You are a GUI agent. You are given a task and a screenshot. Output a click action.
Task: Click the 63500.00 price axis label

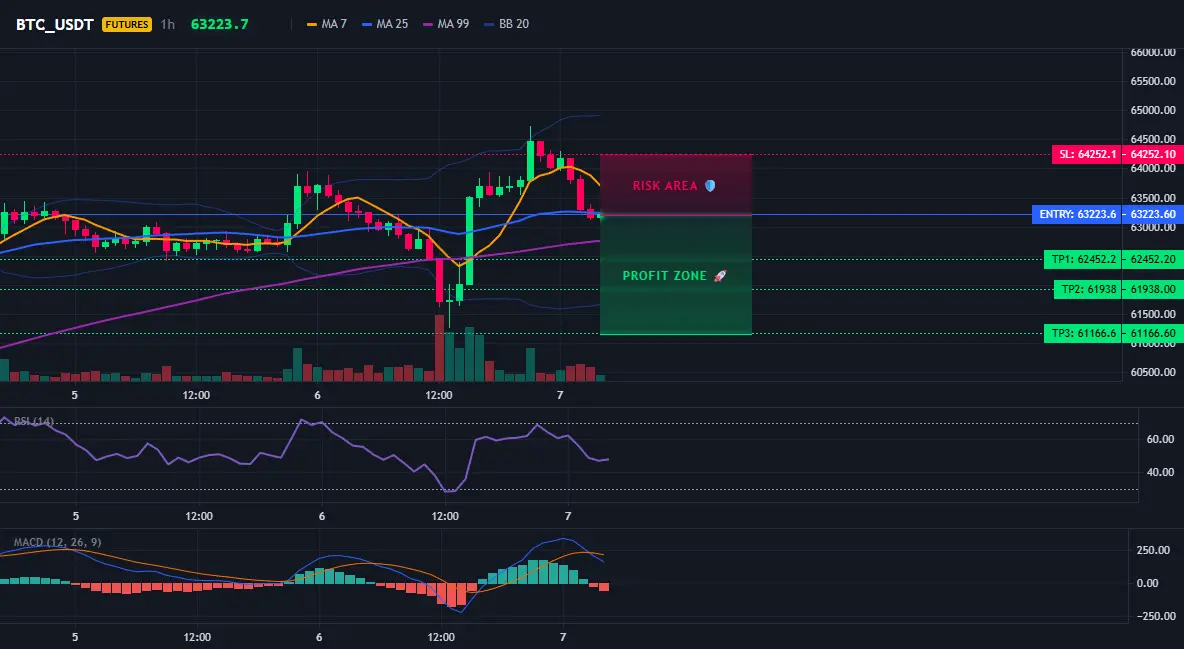click(x=1153, y=198)
